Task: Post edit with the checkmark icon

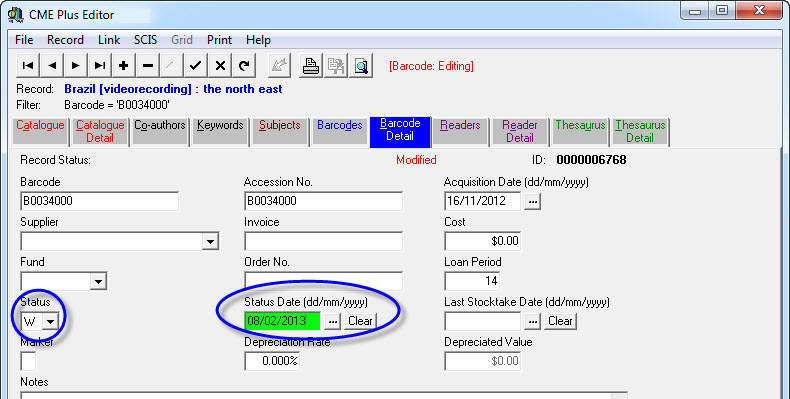Action: coord(195,65)
